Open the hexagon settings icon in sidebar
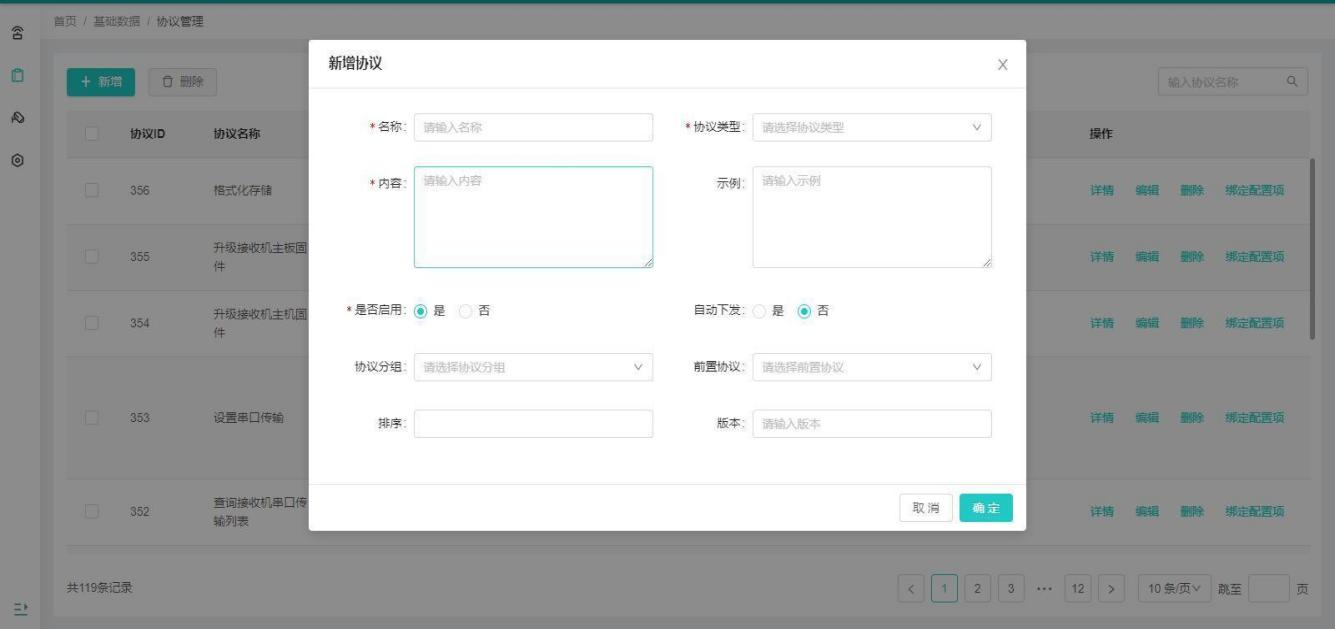1335x629 pixels. 17,160
